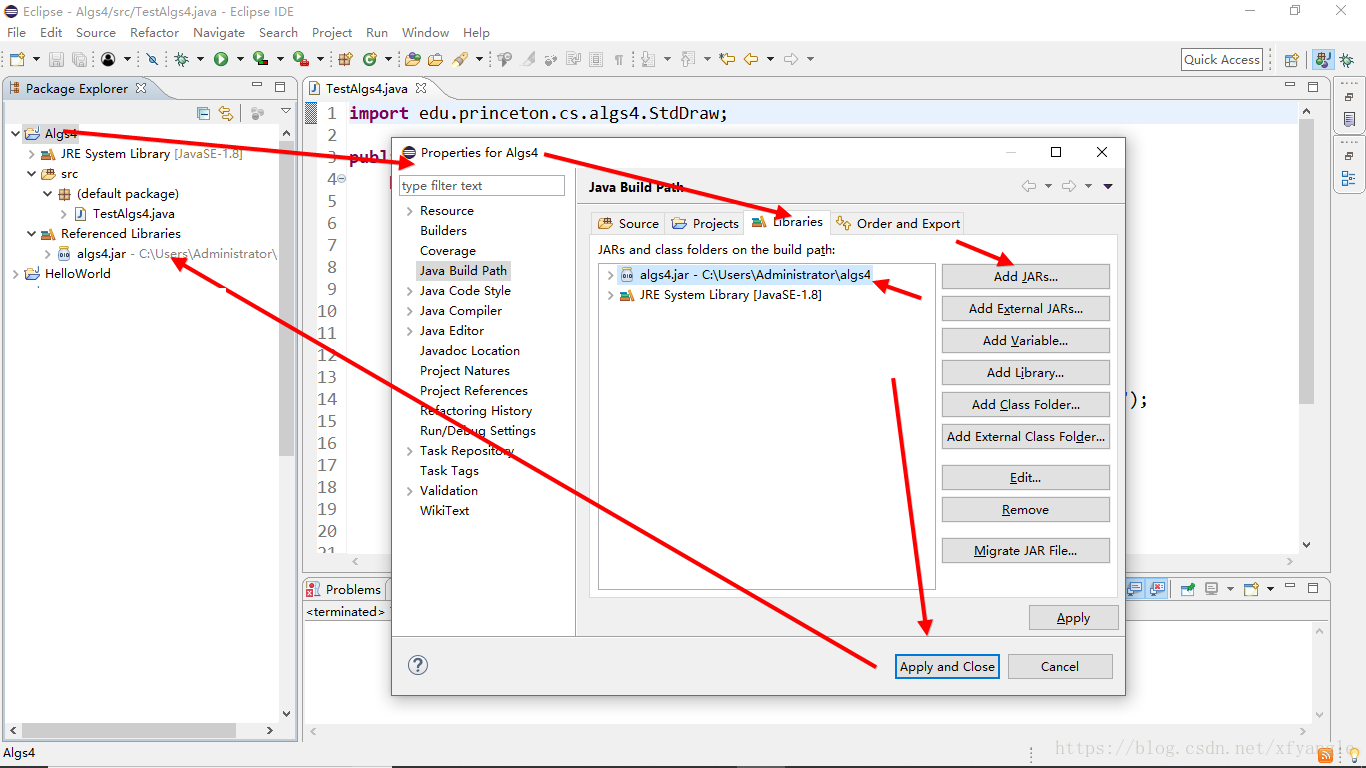The height and width of the screenshot is (768, 1366).
Task: Click the orange RSS feed status icon
Action: click(1326, 755)
